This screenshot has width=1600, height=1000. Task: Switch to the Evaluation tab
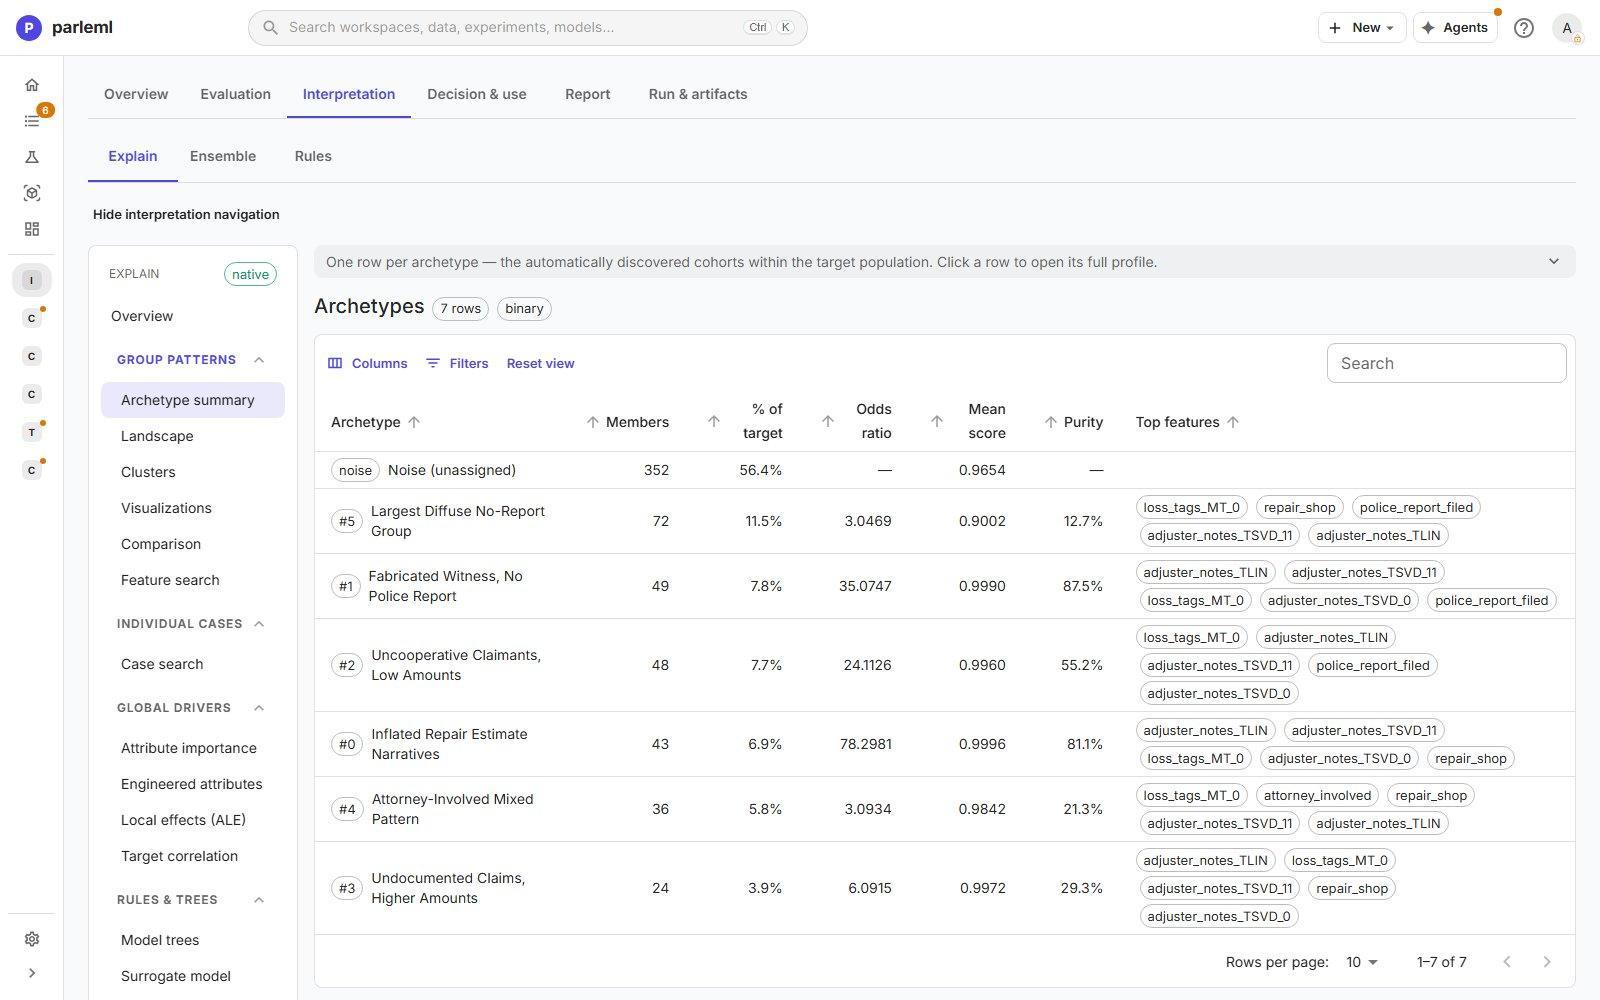(x=235, y=94)
